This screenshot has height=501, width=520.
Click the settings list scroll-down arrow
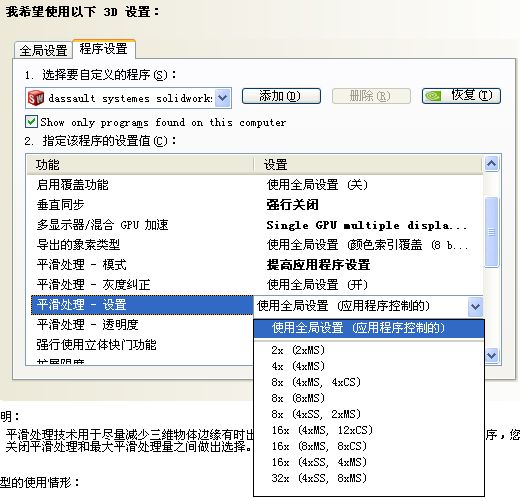point(492,355)
